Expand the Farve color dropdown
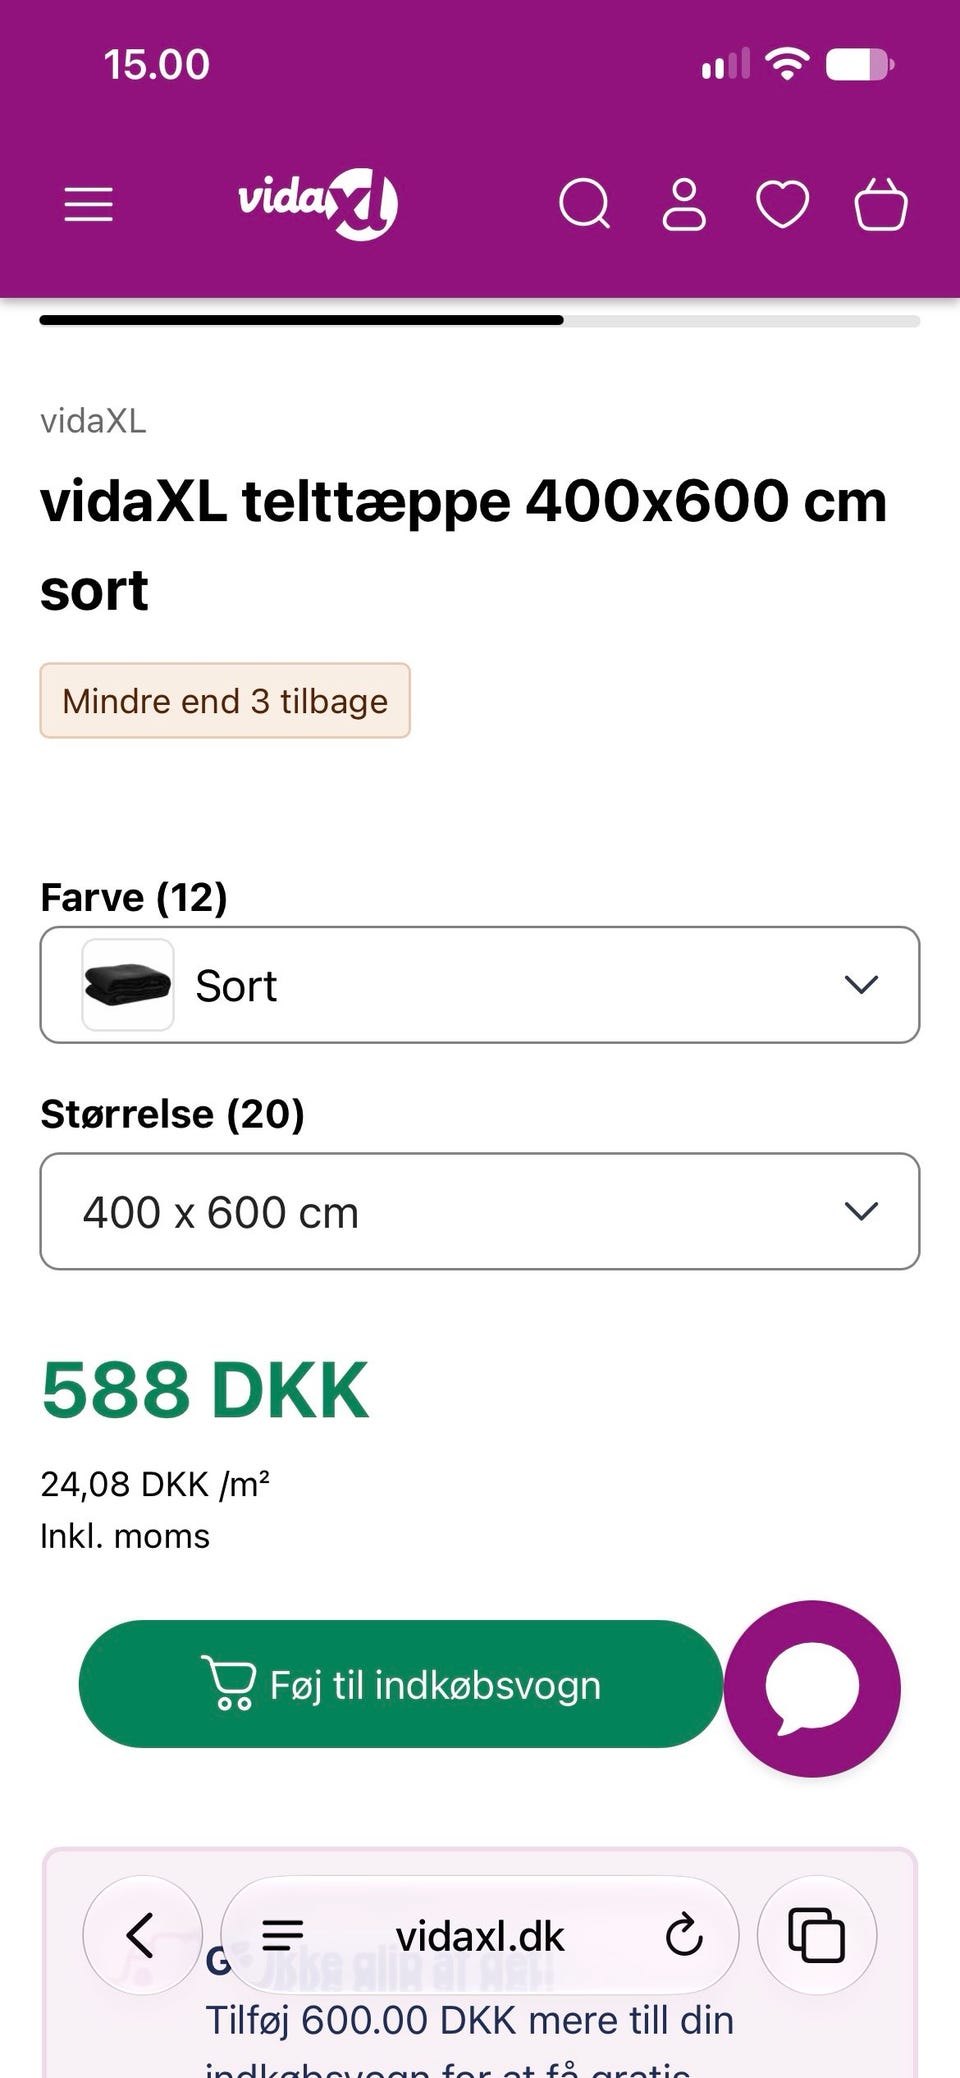The image size is (960, 2078). pyautogui.click(x=480, y=985)
